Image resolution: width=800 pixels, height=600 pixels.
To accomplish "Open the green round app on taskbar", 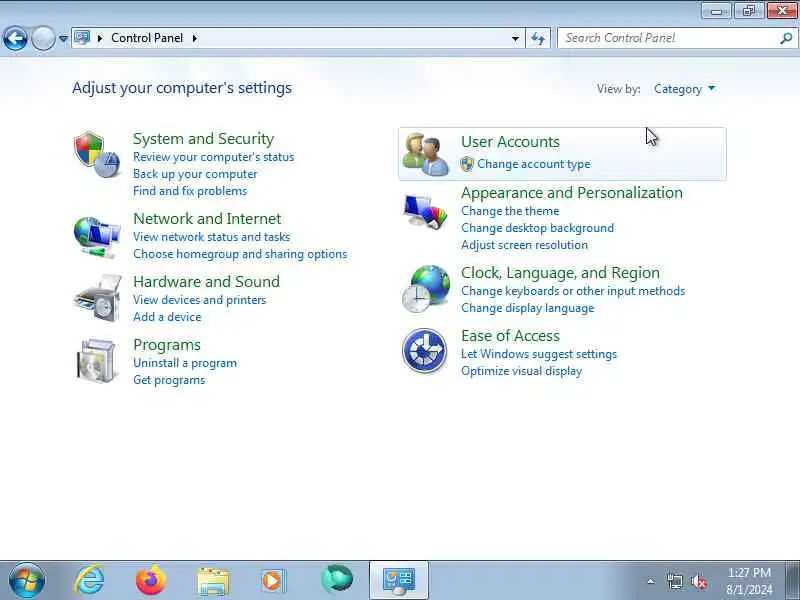I will pyautogui.click(x=337, y=579).
